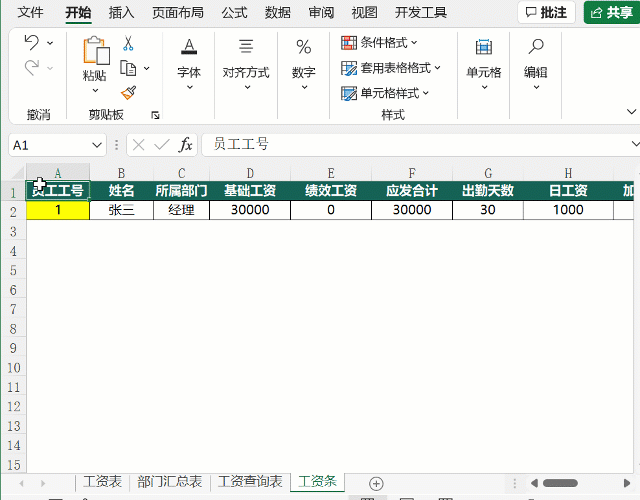640x500 pixels.
Task: Switch to the 审阅 tab
Action: pyautogui.click(x=321, y=13)
